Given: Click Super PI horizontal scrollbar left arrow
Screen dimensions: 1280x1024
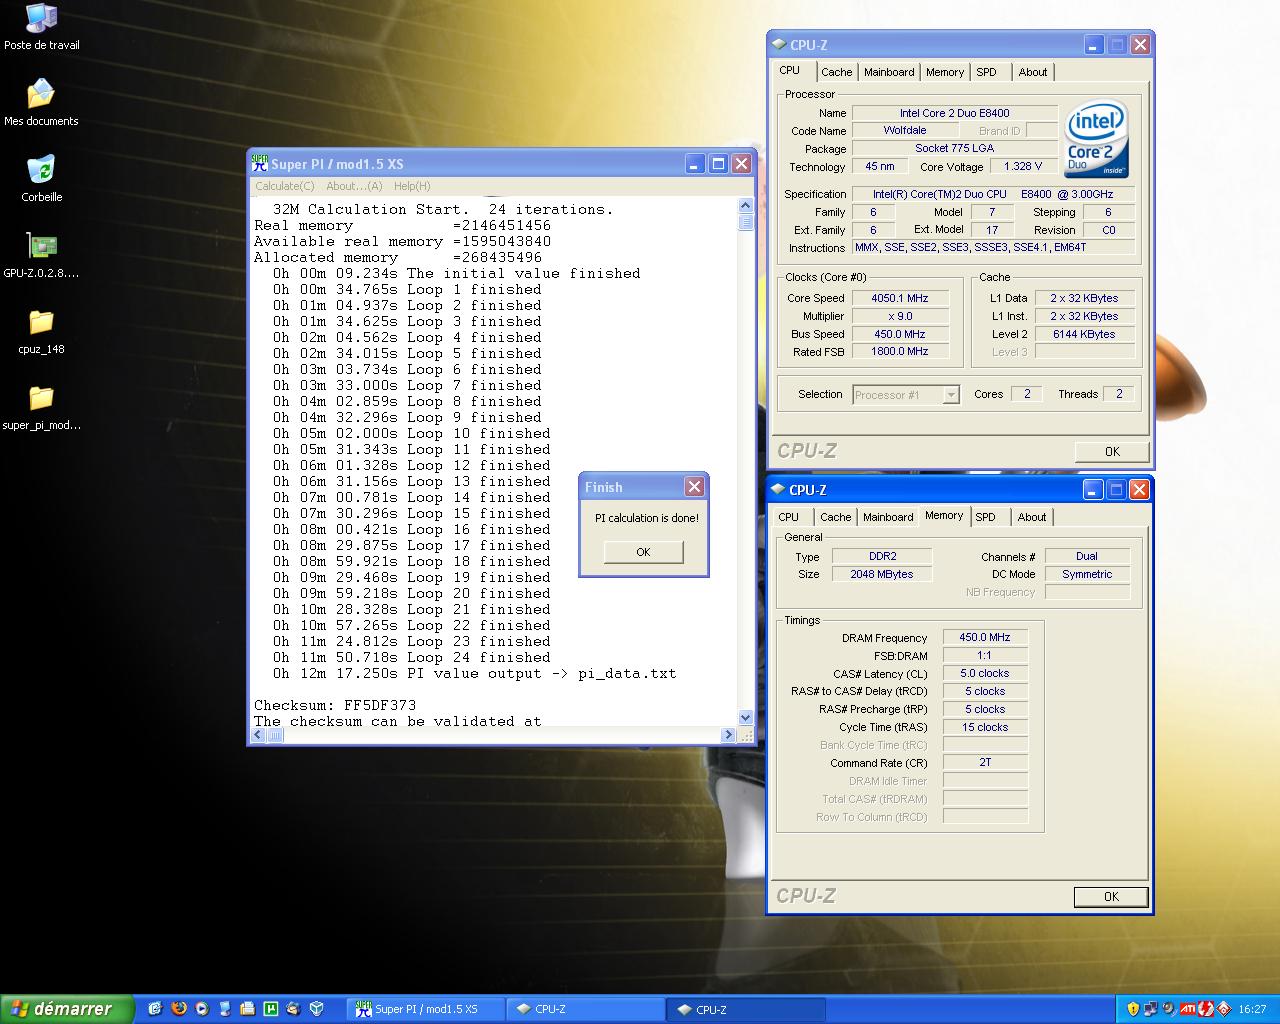Looking at the screenshot, I should (x=258, y=735).
